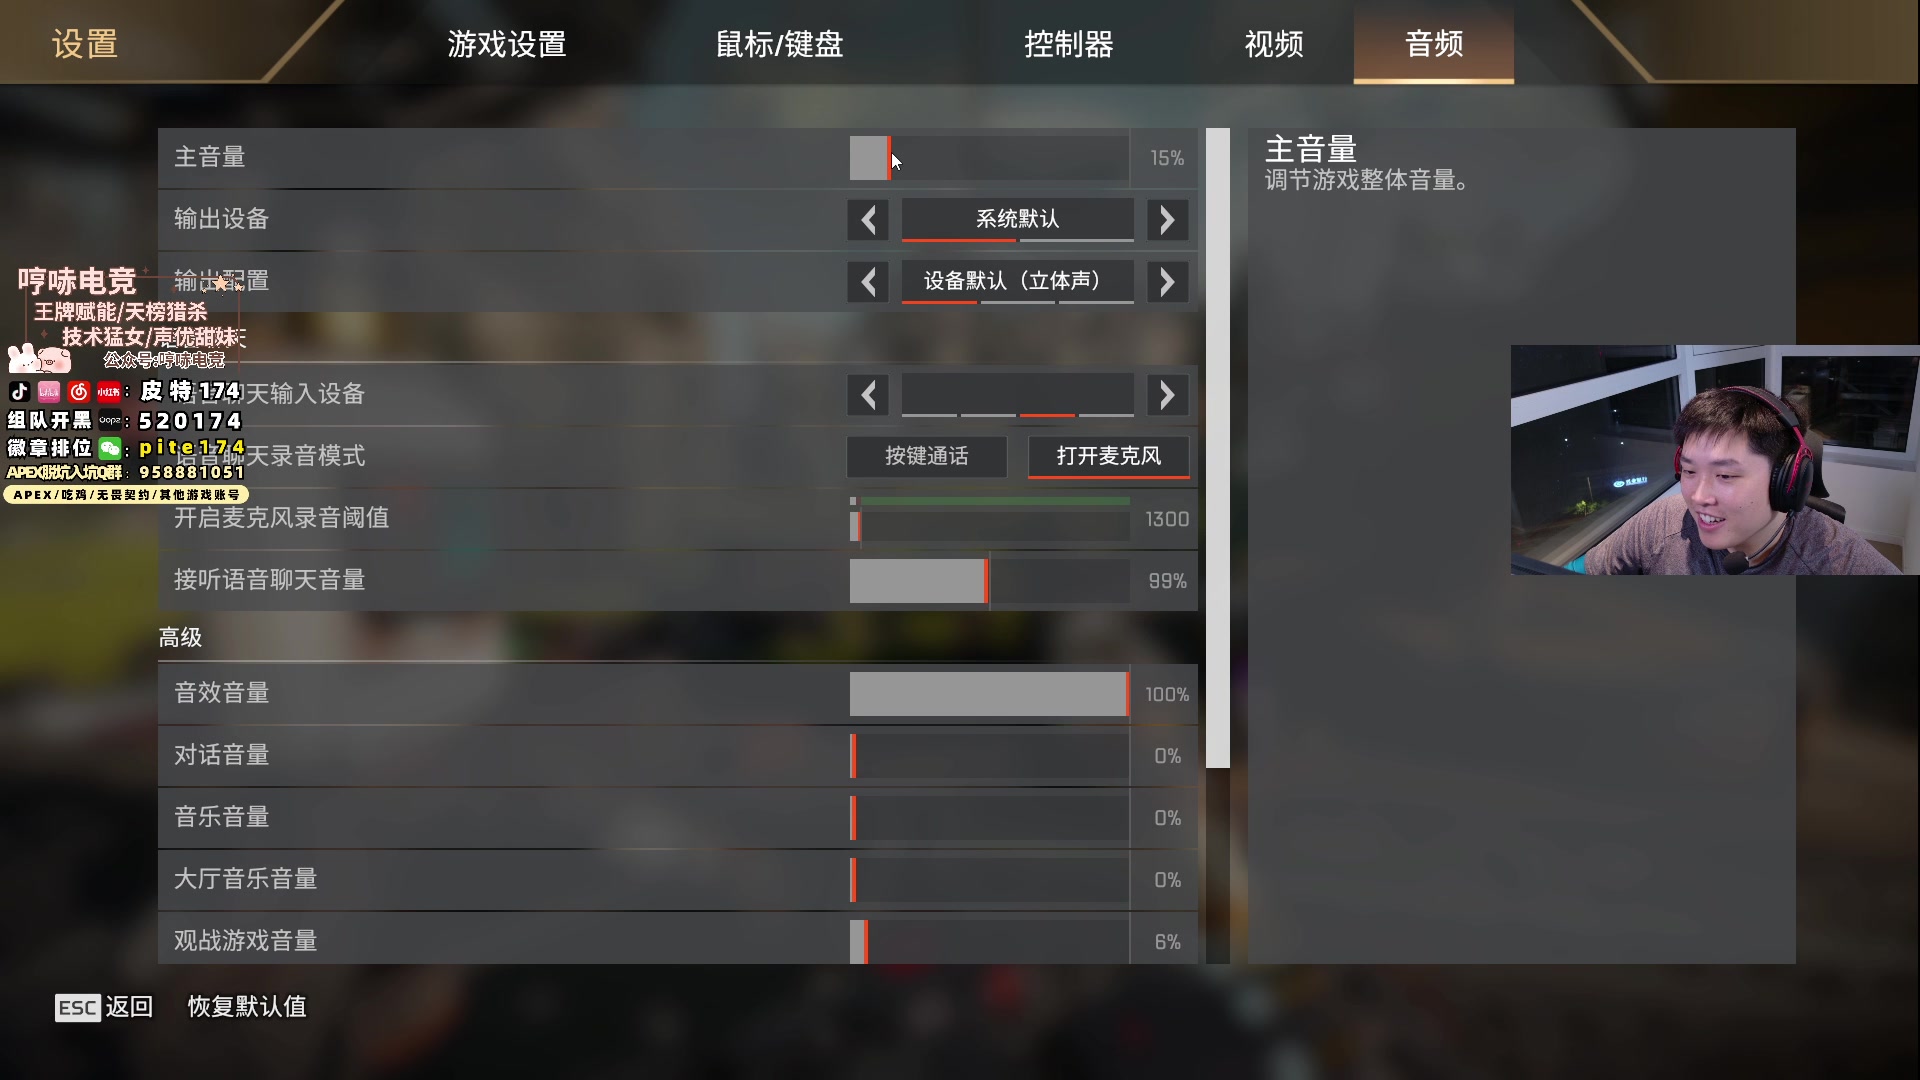Click the ESC 返回 key icon
1920x1080 pixels.
pos(77,1007)
